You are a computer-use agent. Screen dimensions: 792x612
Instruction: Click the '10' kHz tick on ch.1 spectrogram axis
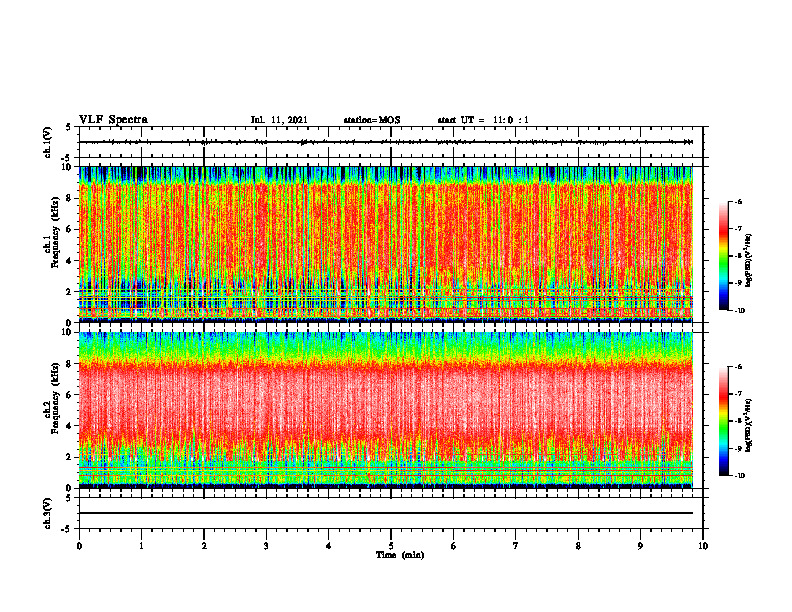tap(67, 167)
